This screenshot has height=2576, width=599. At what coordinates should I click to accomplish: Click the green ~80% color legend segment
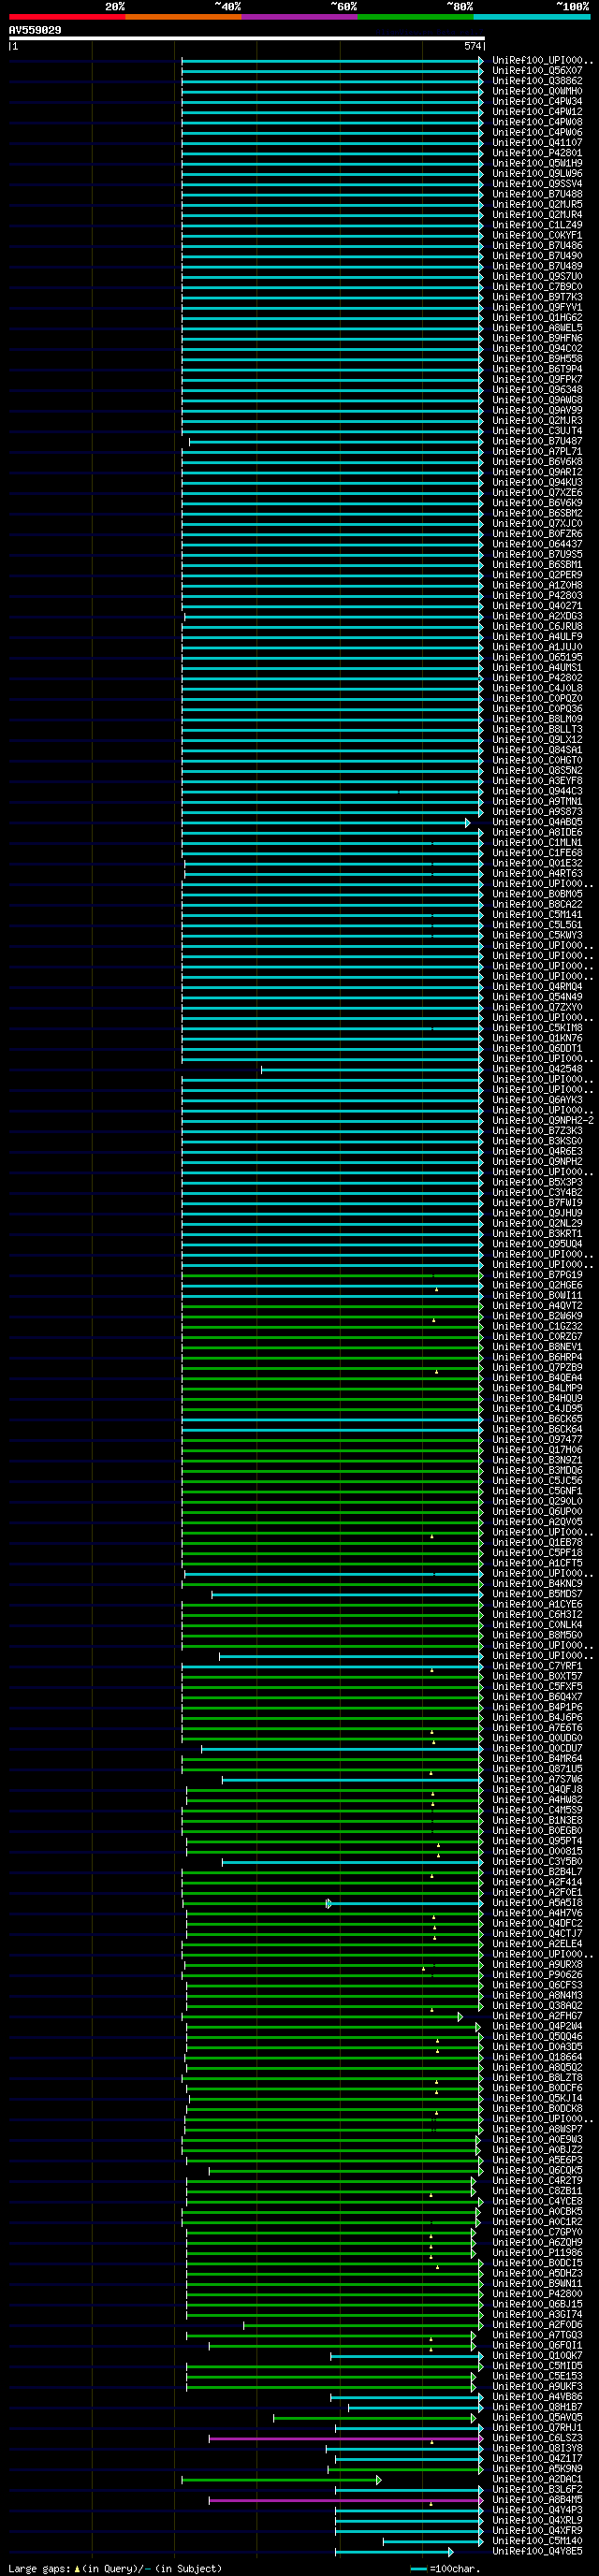click(415, 17)
